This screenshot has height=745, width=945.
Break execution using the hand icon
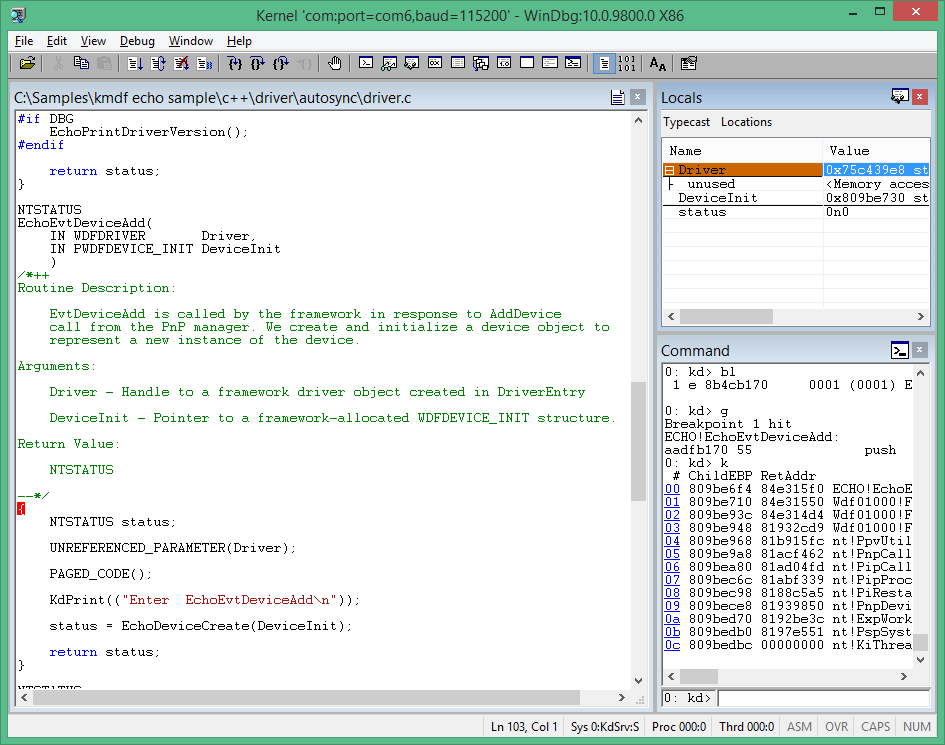[x=335, y=63]
